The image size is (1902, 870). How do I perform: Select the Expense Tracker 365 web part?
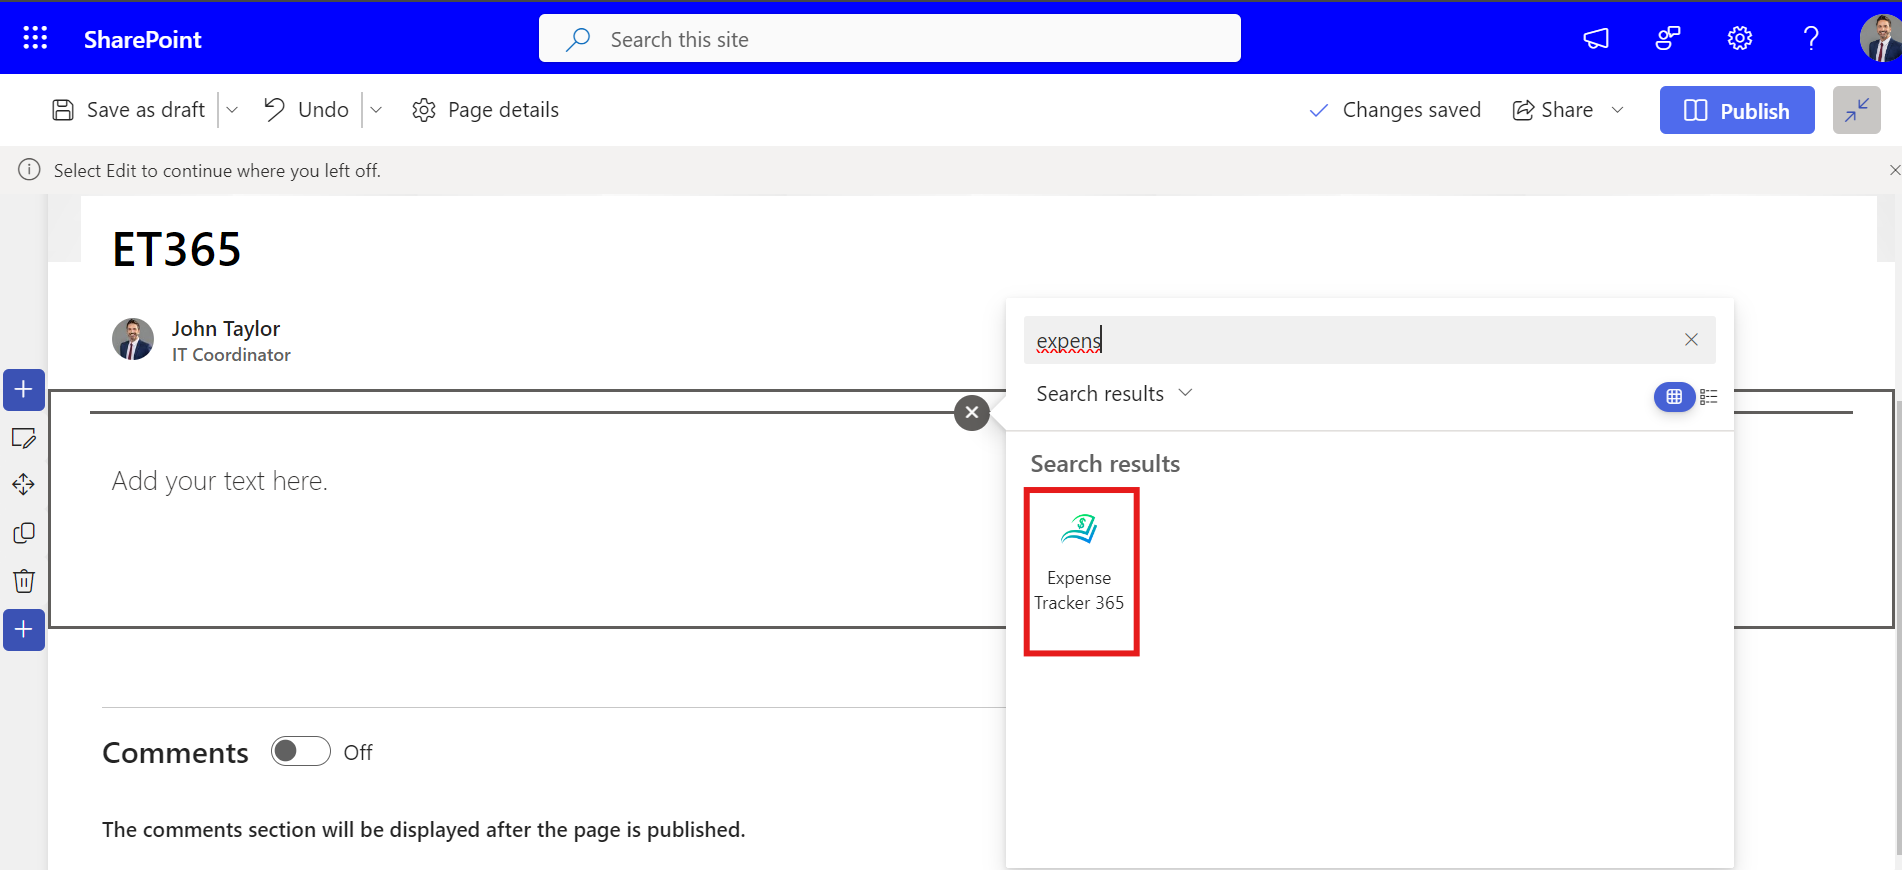coord(1081,571)
